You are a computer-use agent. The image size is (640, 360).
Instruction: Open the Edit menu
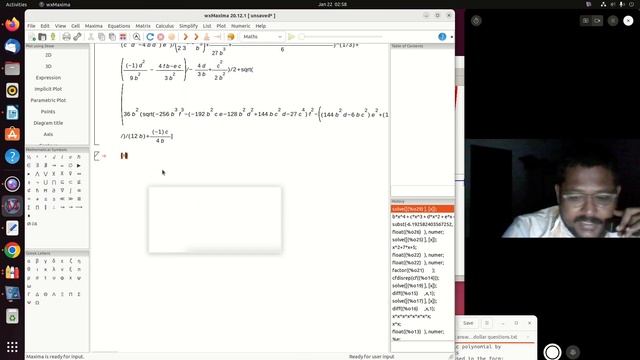(x=45, y=26)
